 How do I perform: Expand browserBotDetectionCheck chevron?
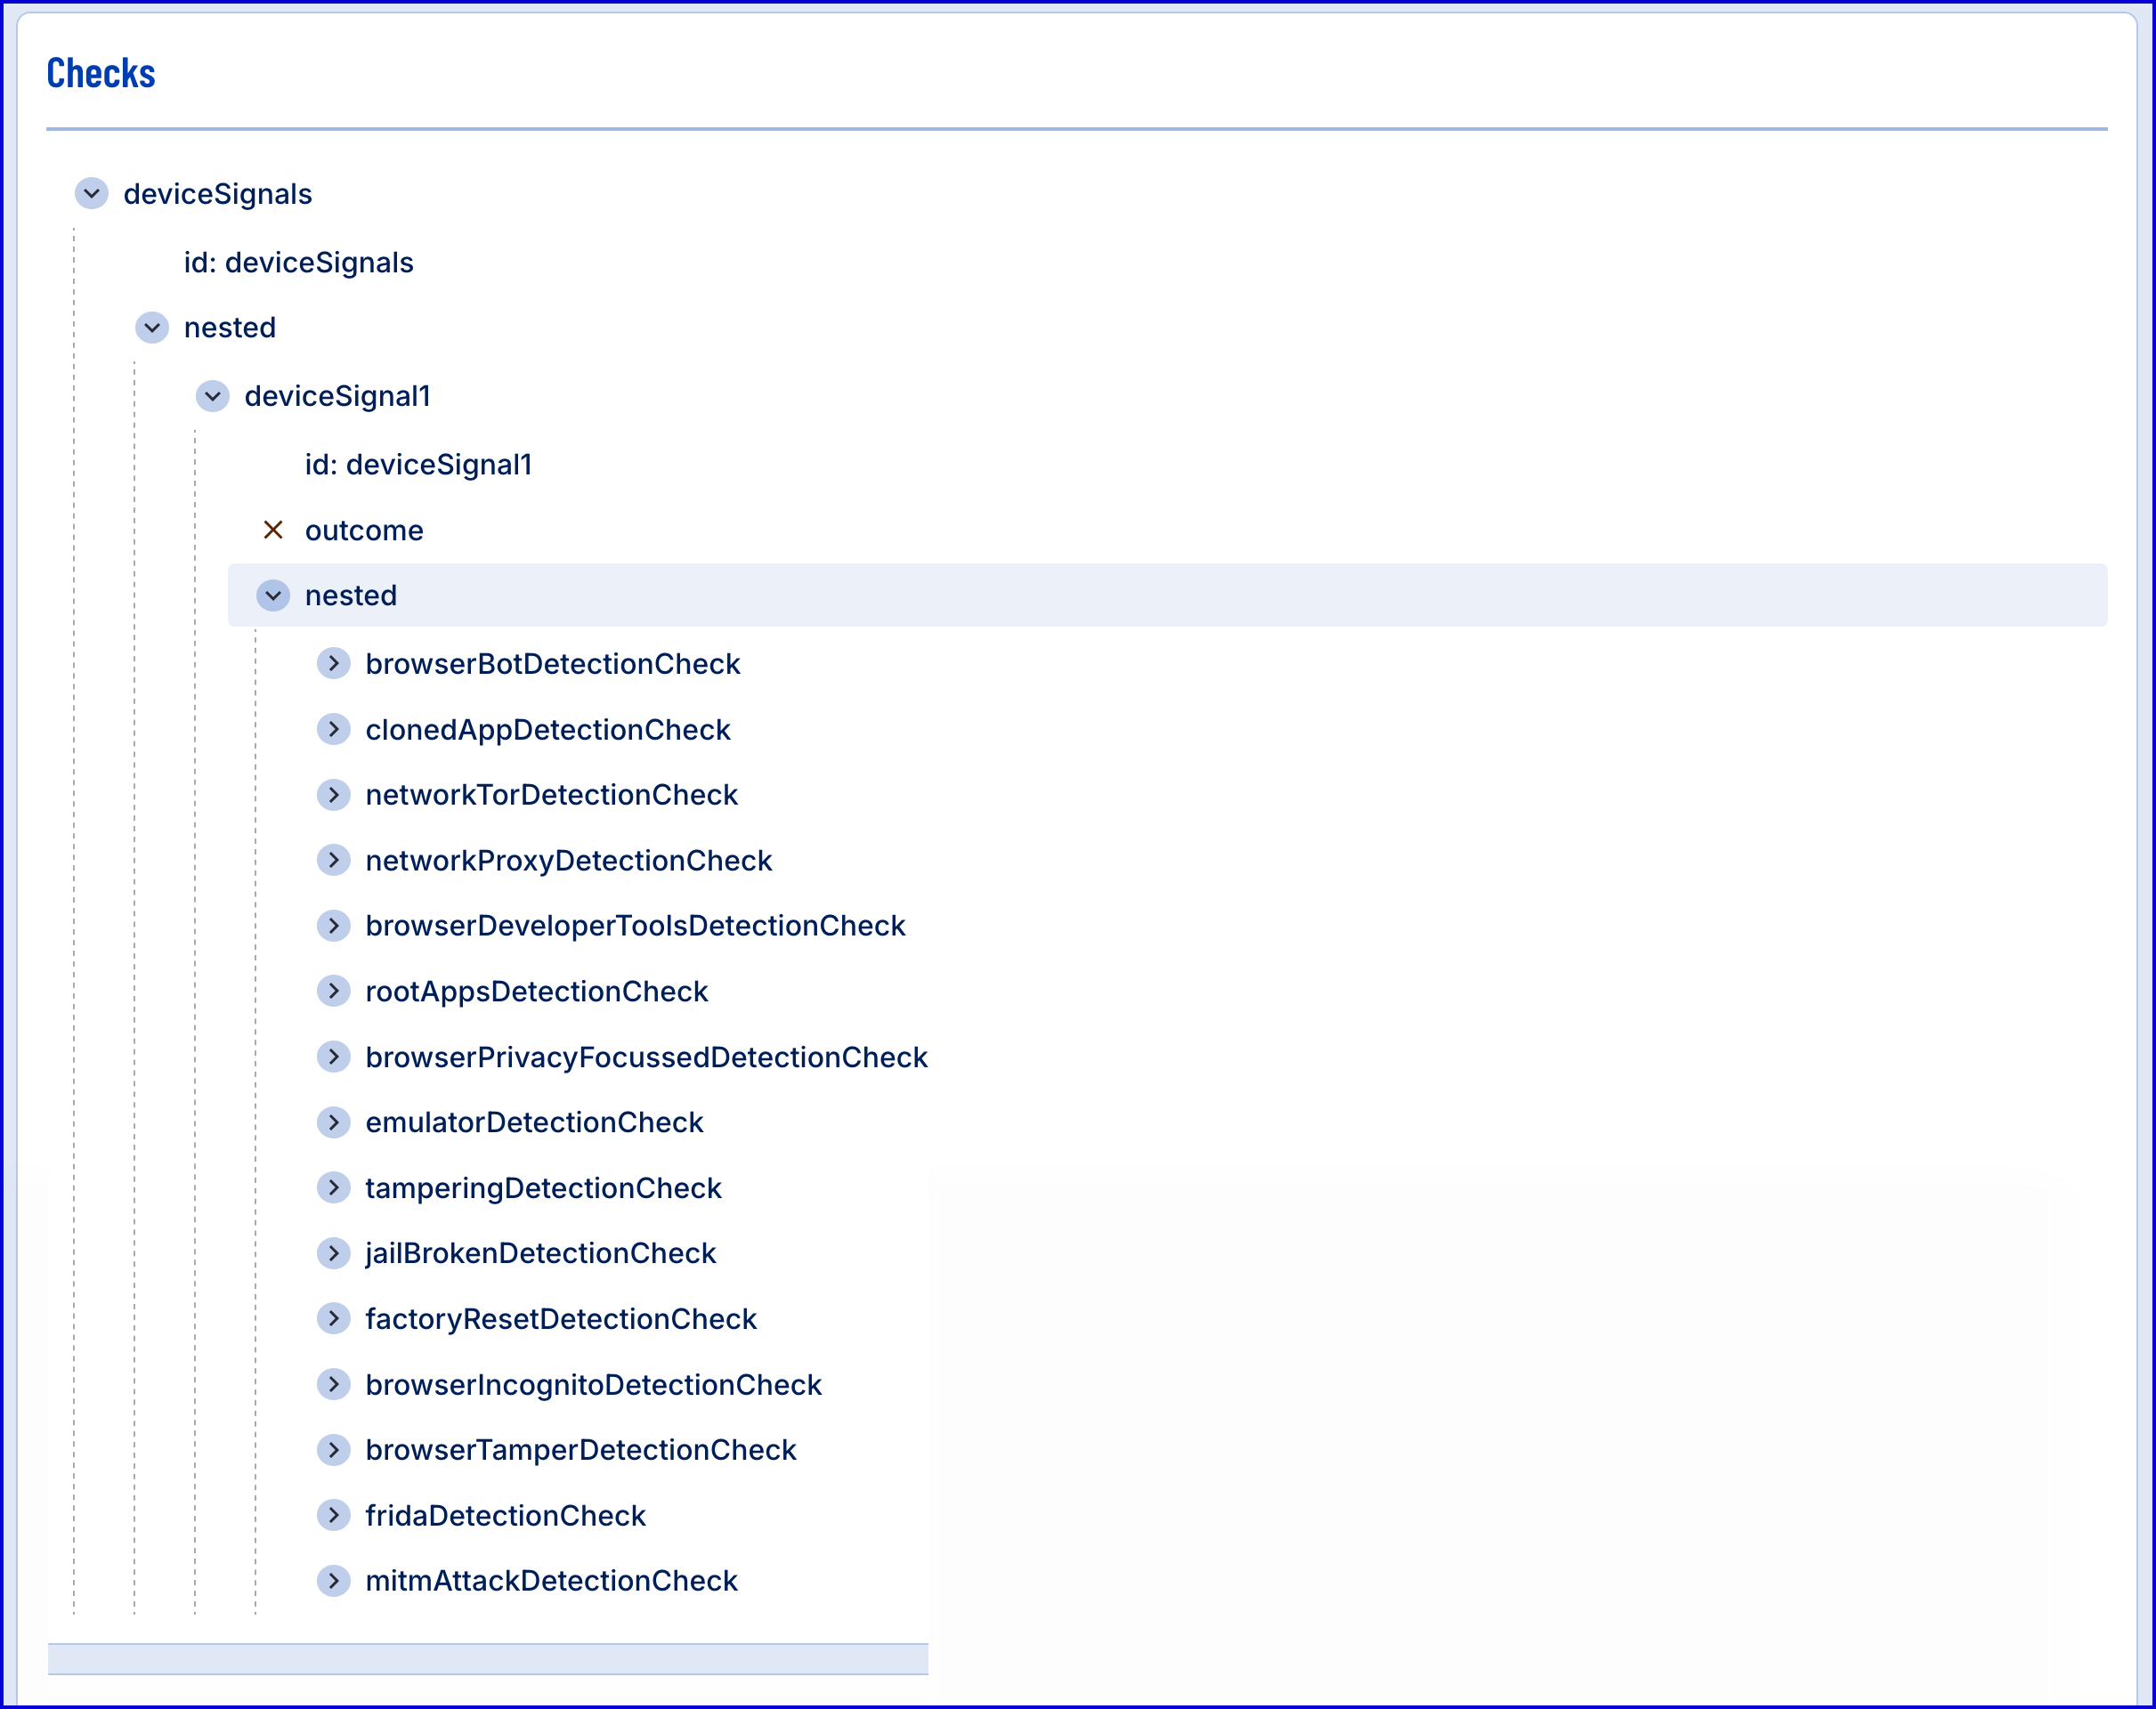click(333, 663)
